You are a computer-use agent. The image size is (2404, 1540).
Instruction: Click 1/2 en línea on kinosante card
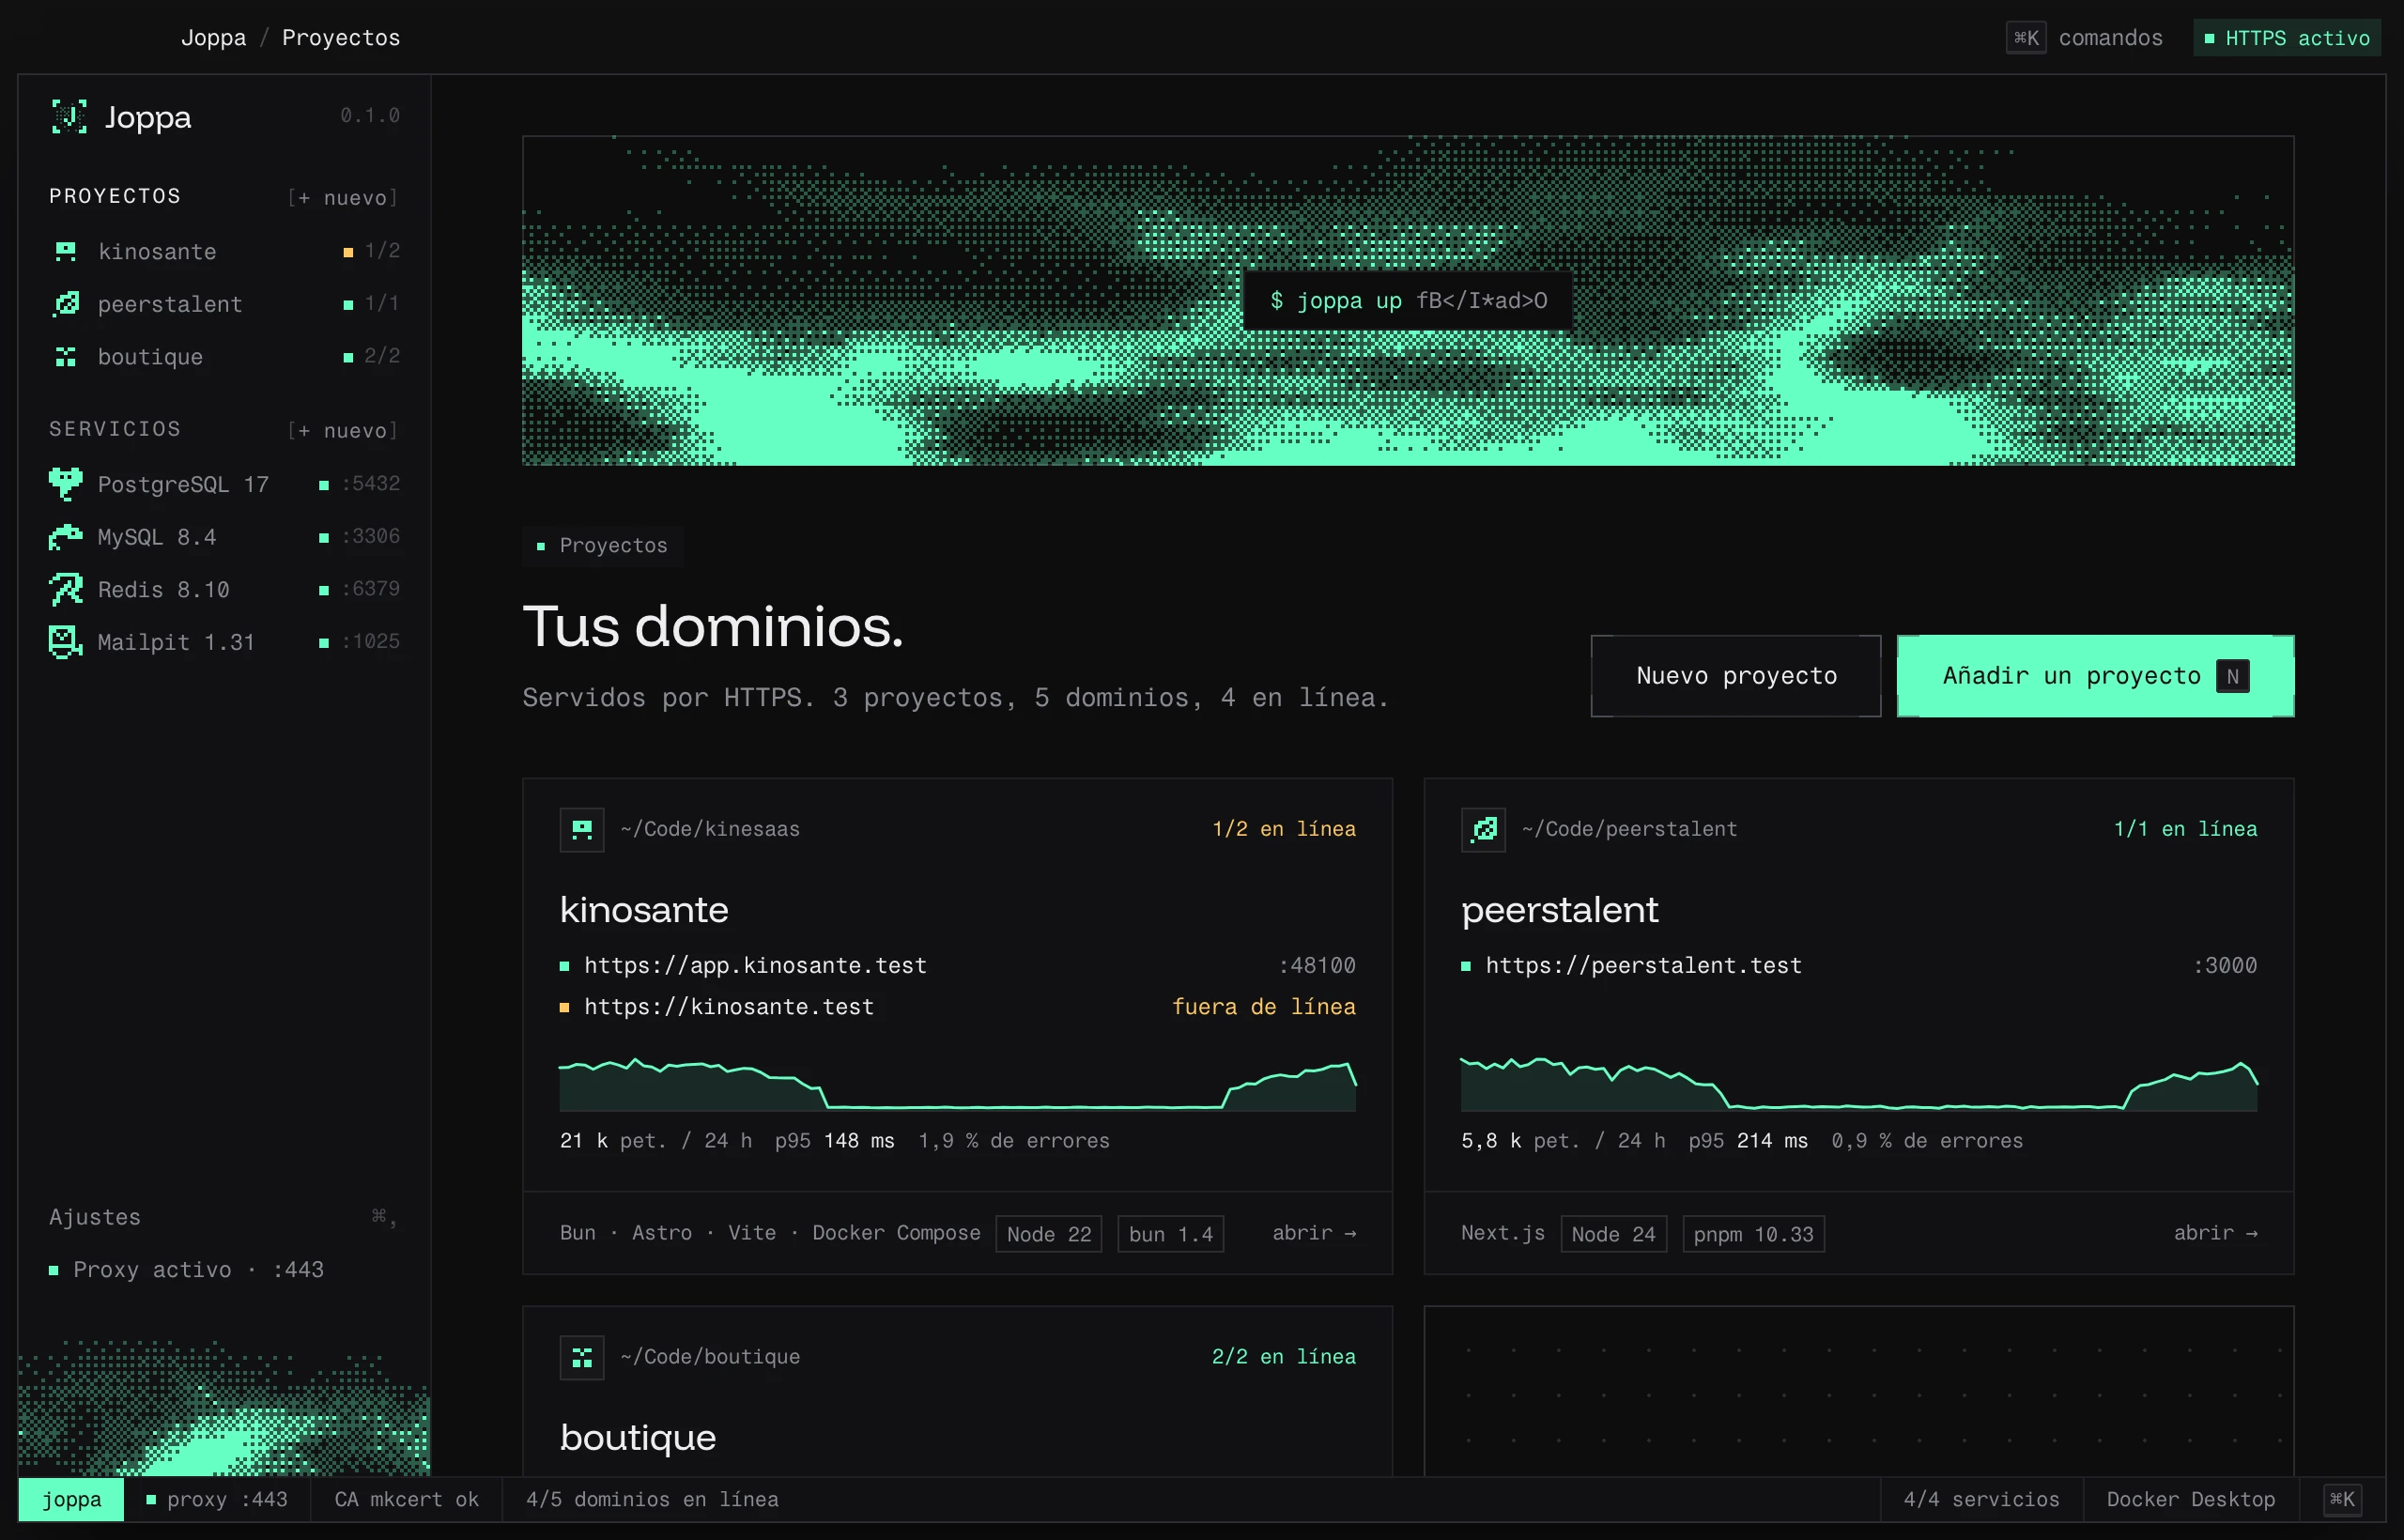tap(1284, 829)
